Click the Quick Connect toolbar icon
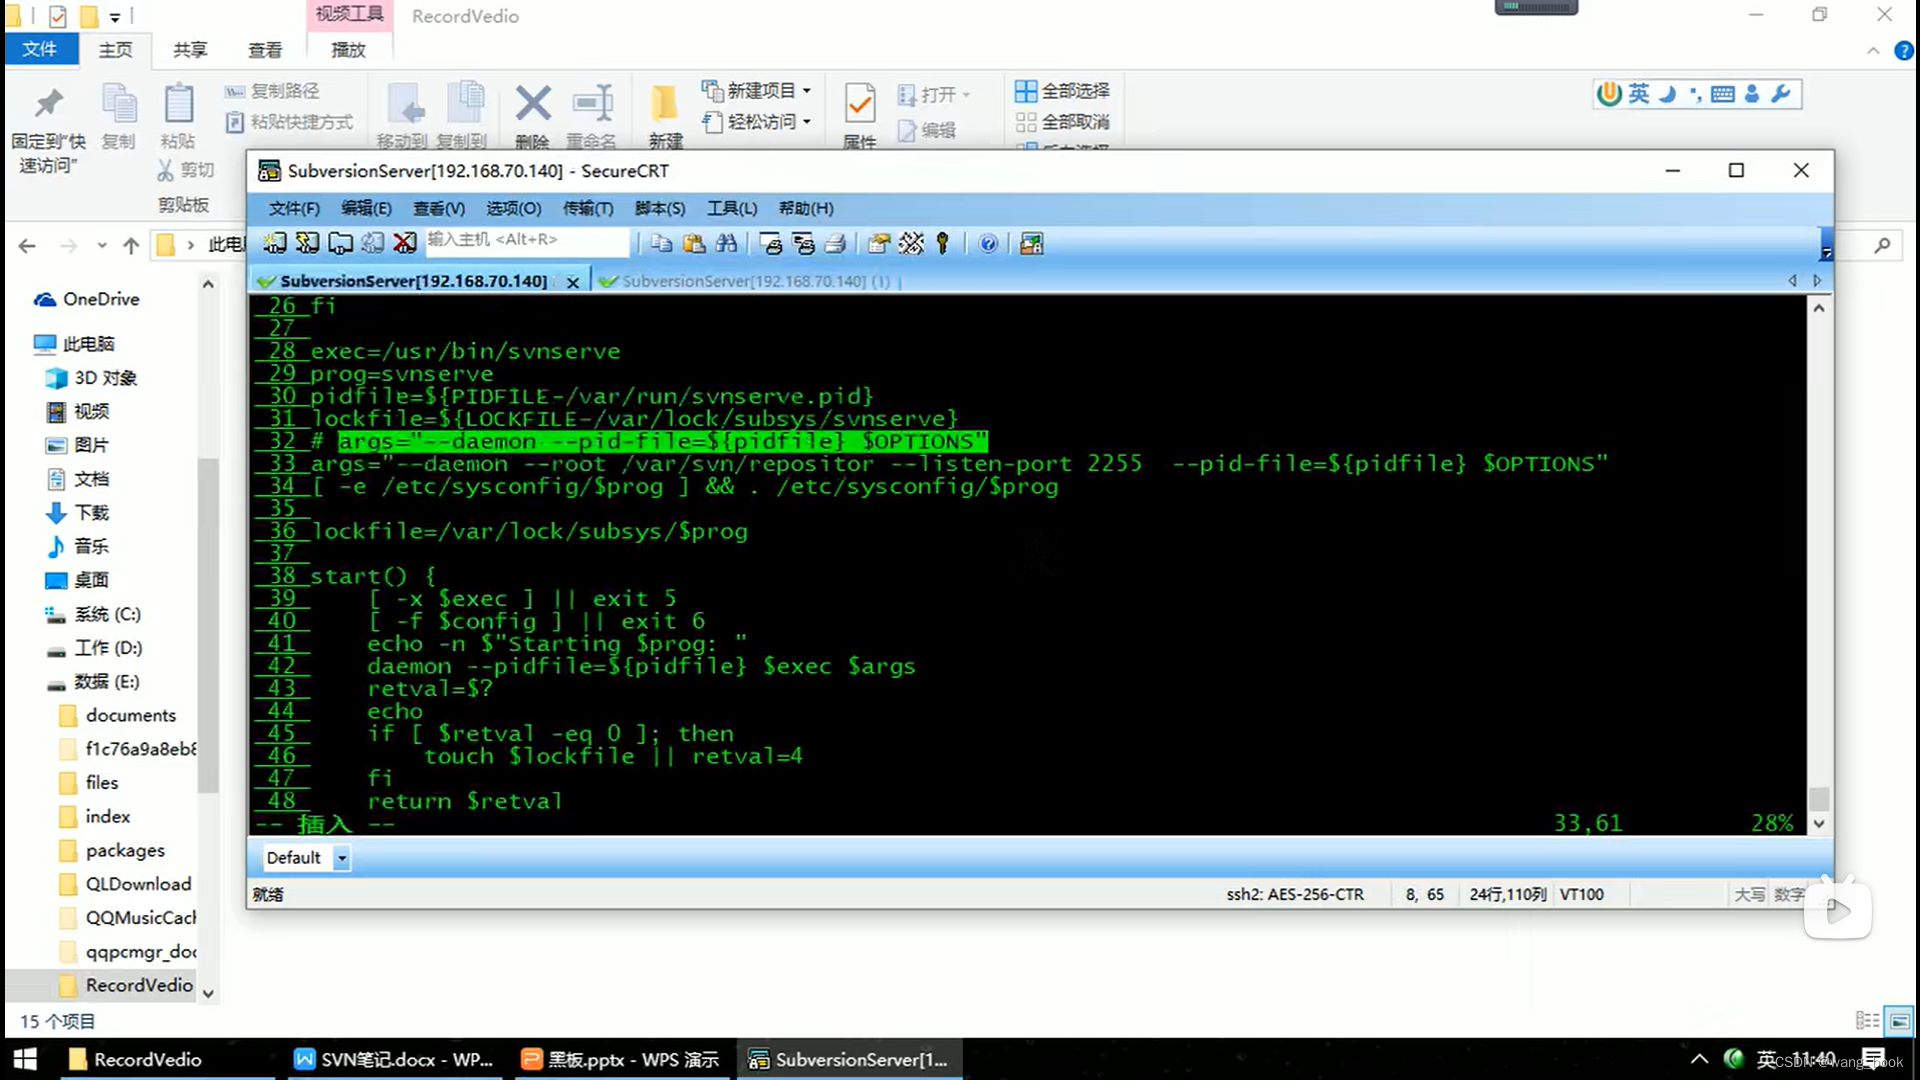The width and height of the screenshot is (1920, 1080). coord(307,243)
